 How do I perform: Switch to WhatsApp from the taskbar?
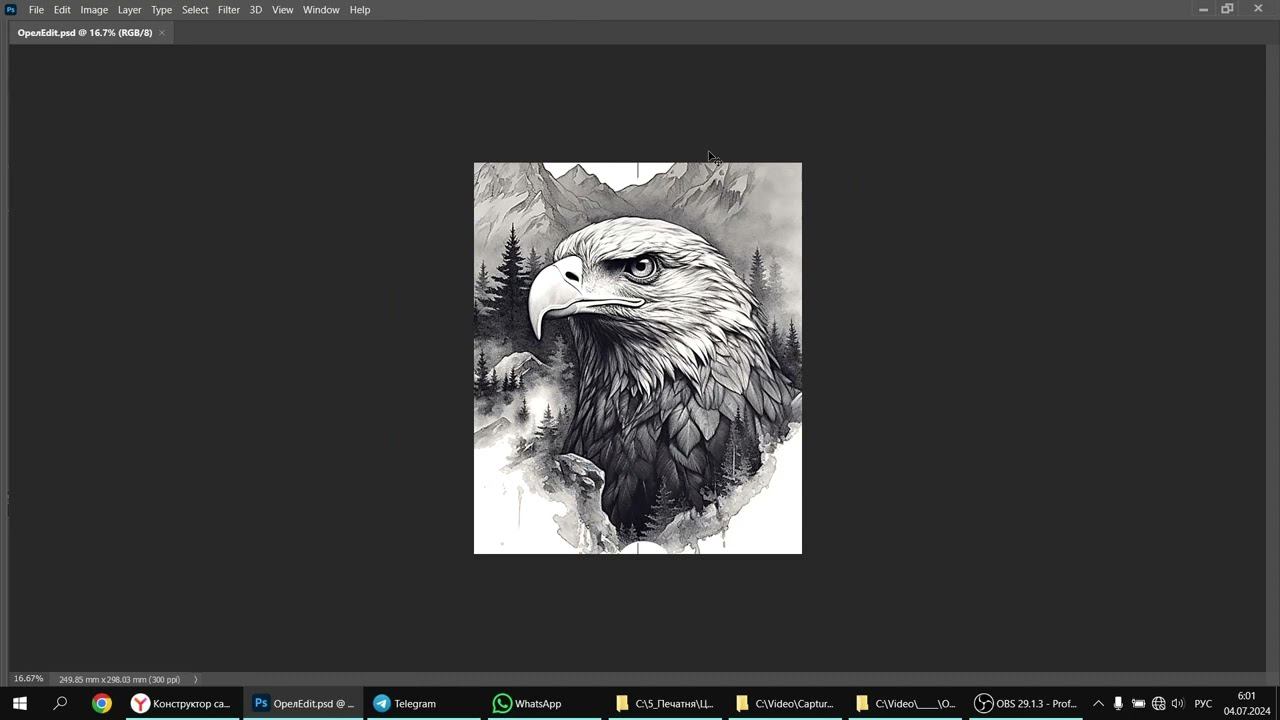tap(542, 704)
